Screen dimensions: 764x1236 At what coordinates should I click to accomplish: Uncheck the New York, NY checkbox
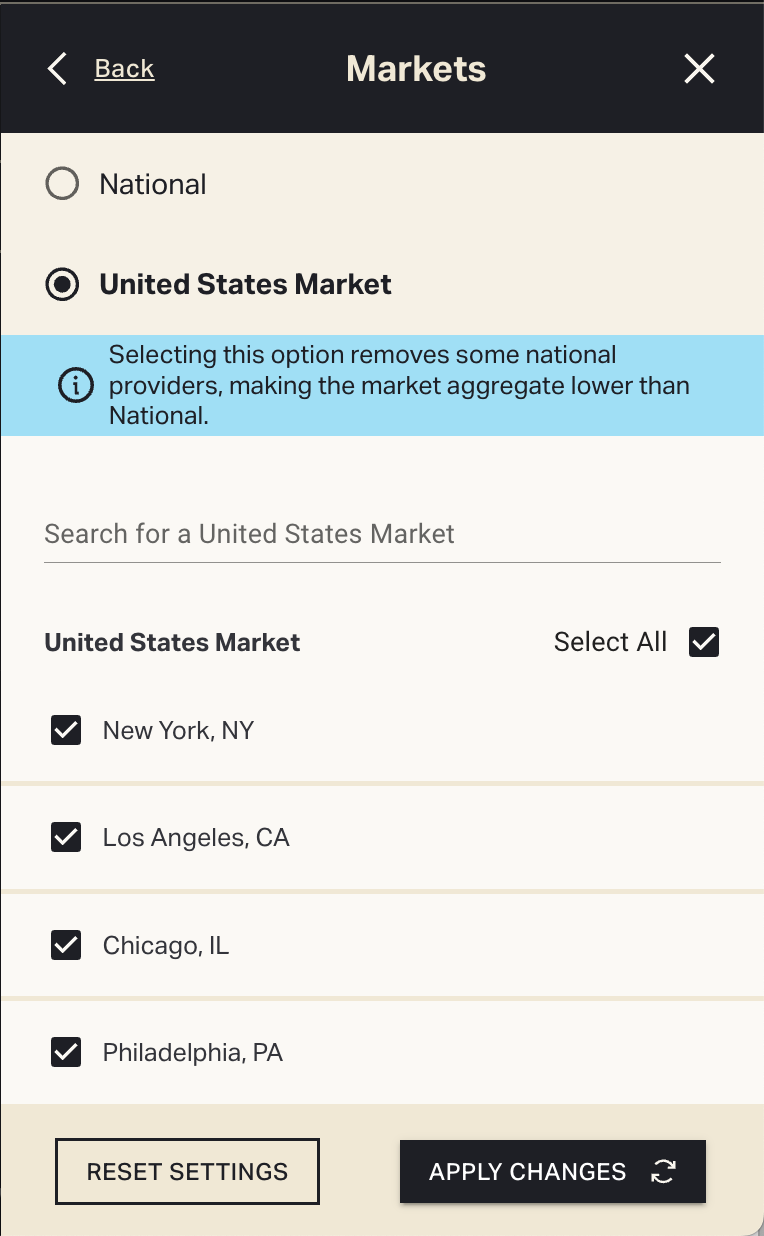[x=66, y=731]
